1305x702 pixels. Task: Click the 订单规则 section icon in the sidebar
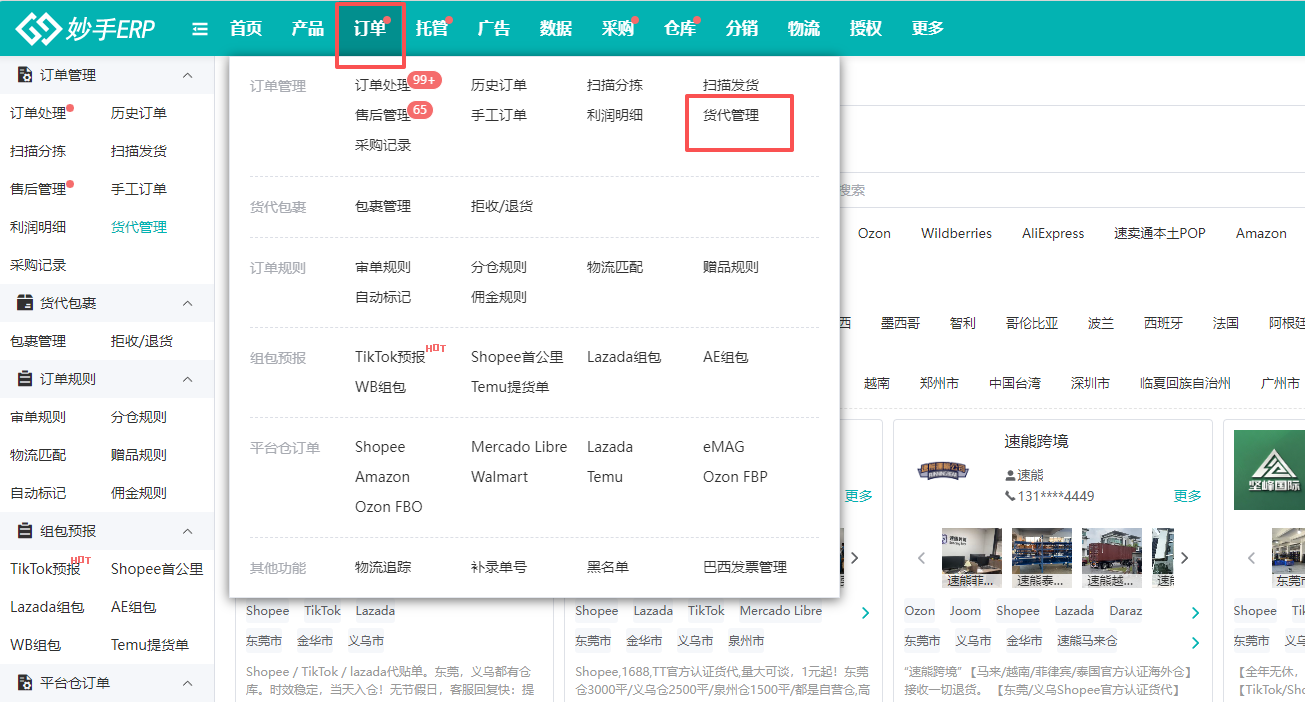[25, 379]
